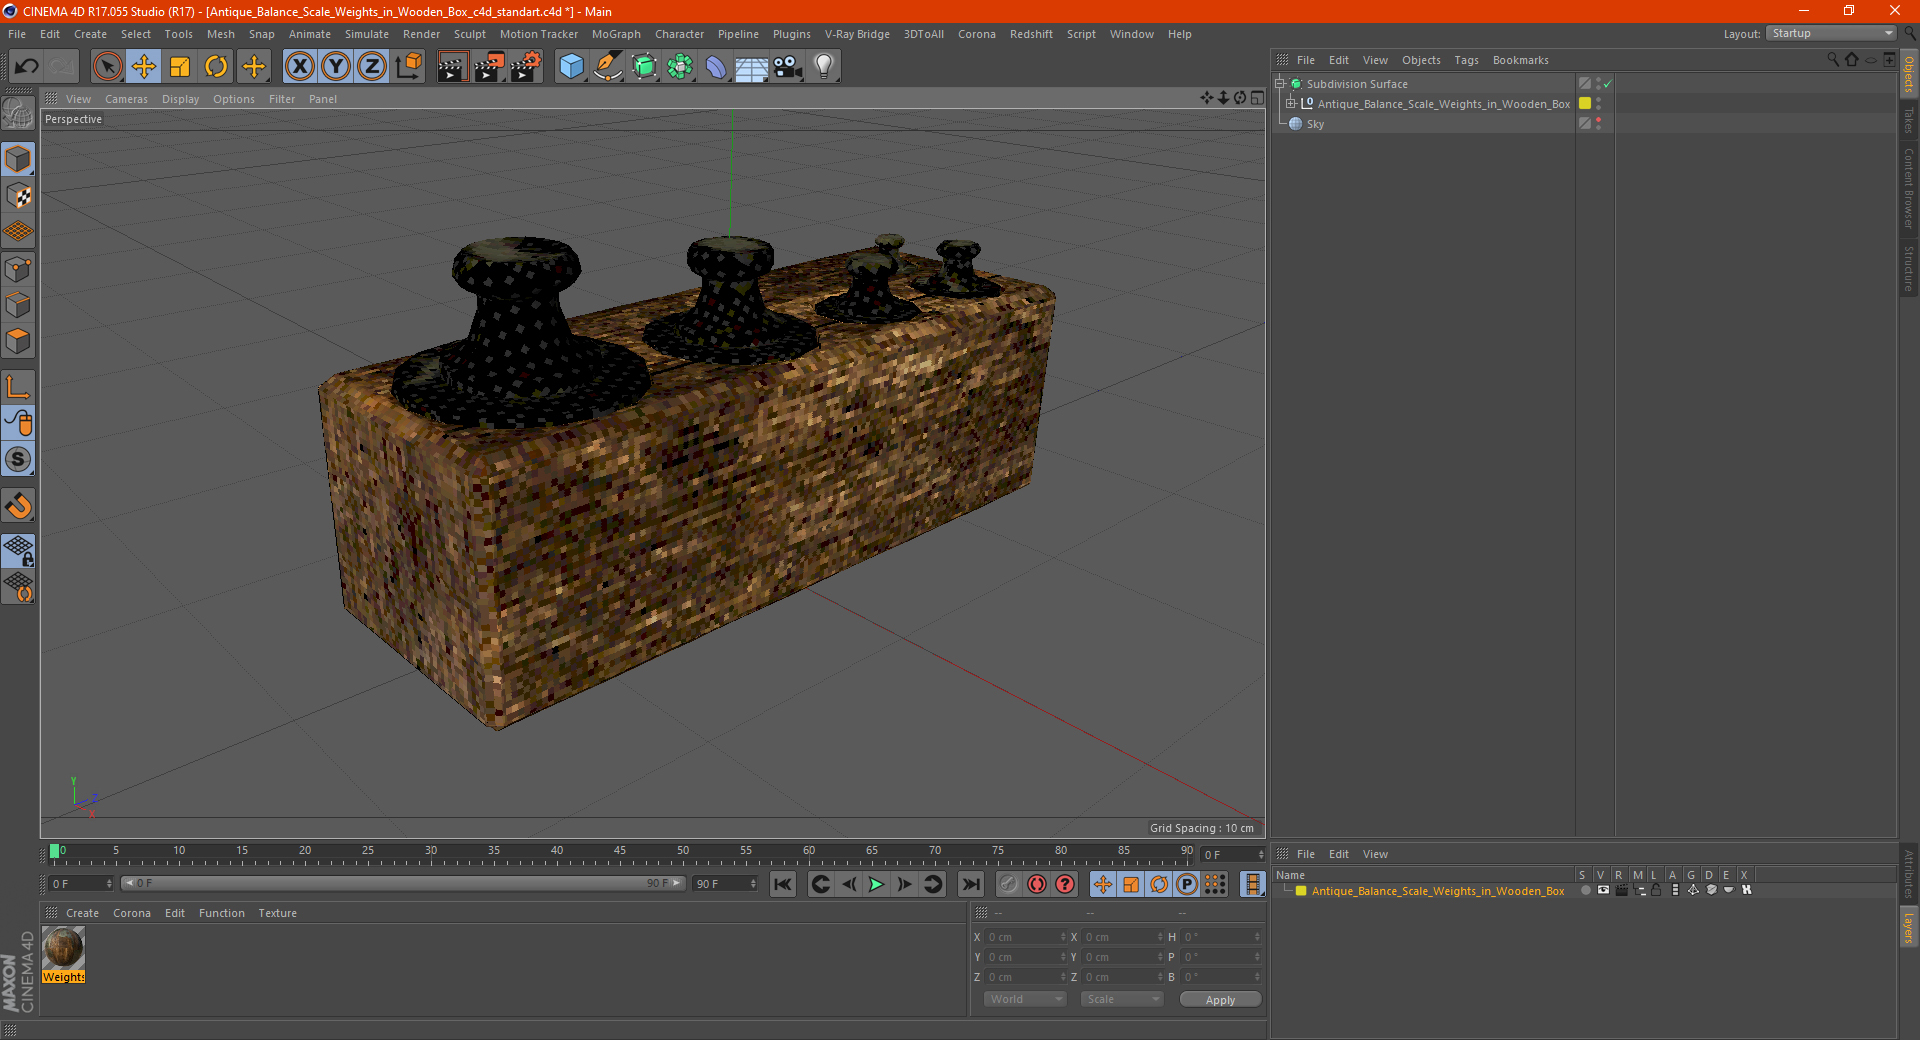Go to start of animation
This screenshot has width=1920, height=1040.
783,884
